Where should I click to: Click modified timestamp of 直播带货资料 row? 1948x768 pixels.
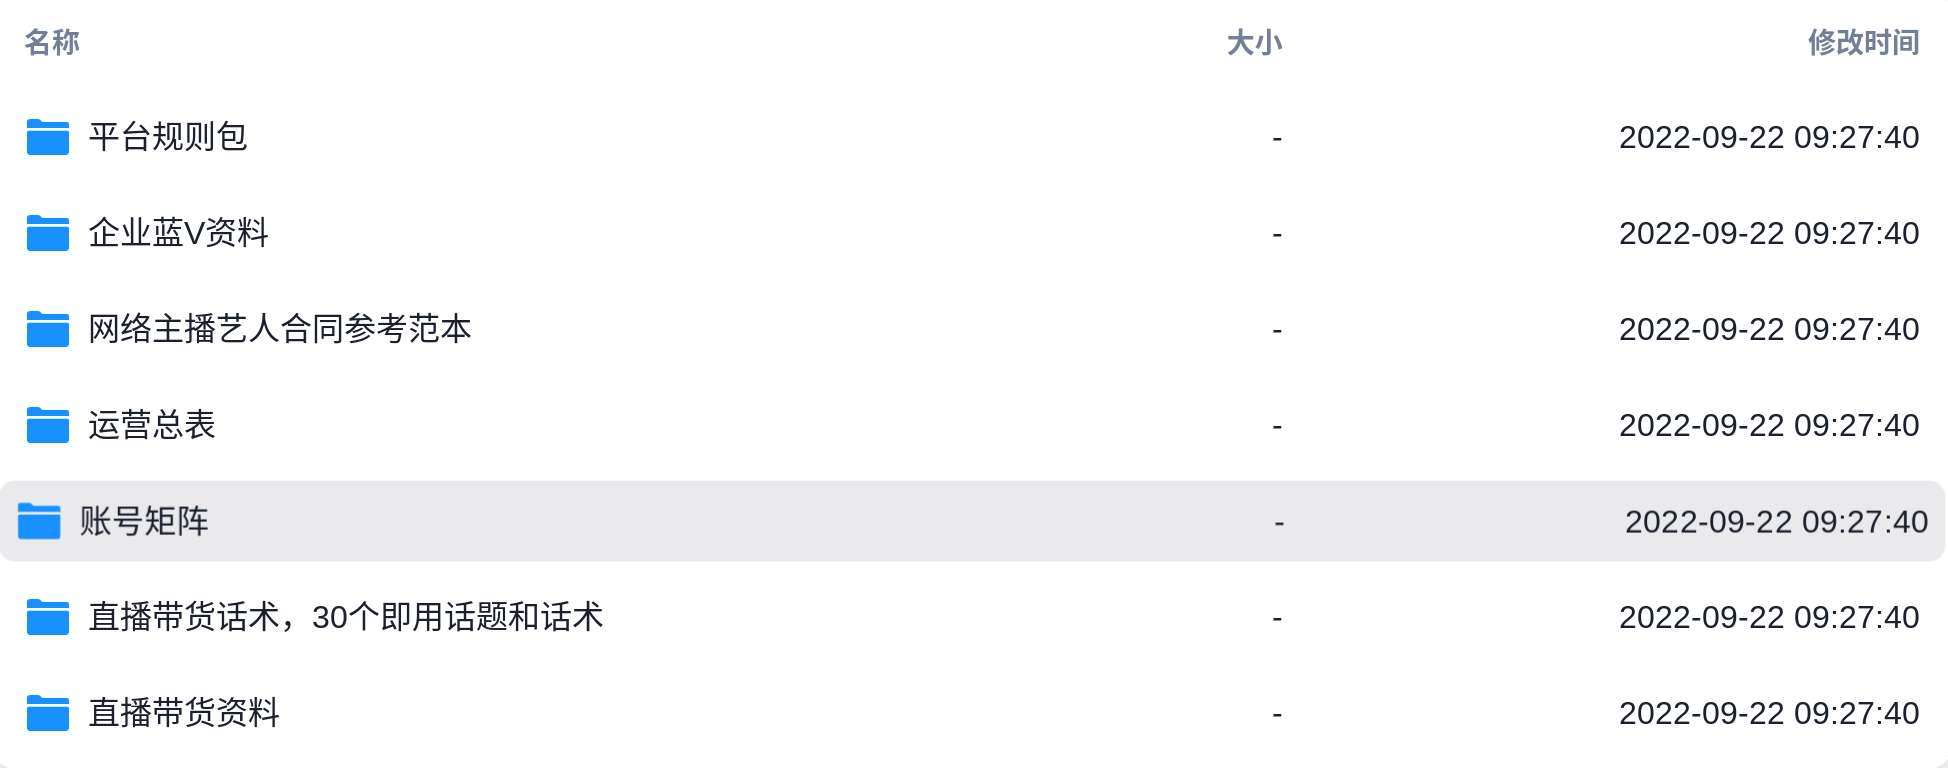[1769, 713]
